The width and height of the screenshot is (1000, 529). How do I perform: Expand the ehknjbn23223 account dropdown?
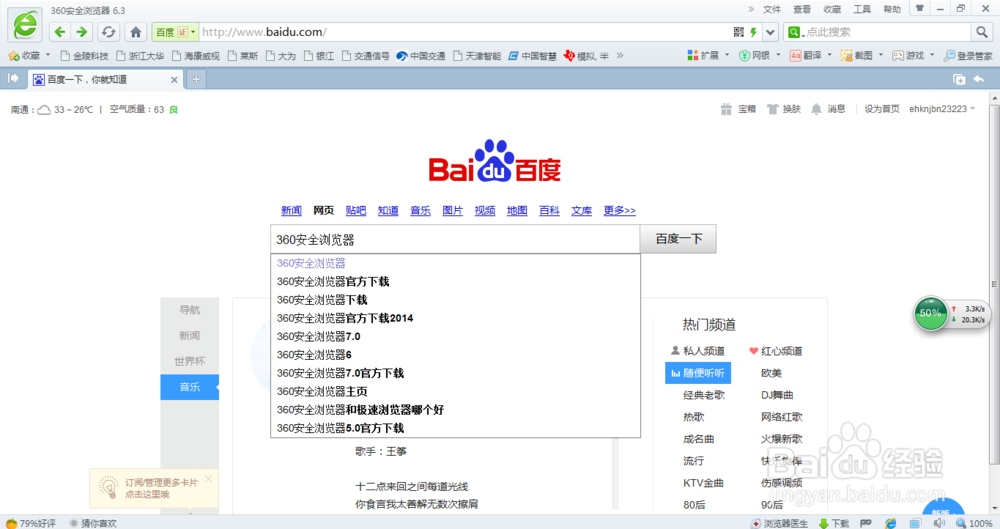[x=942, y=109]
